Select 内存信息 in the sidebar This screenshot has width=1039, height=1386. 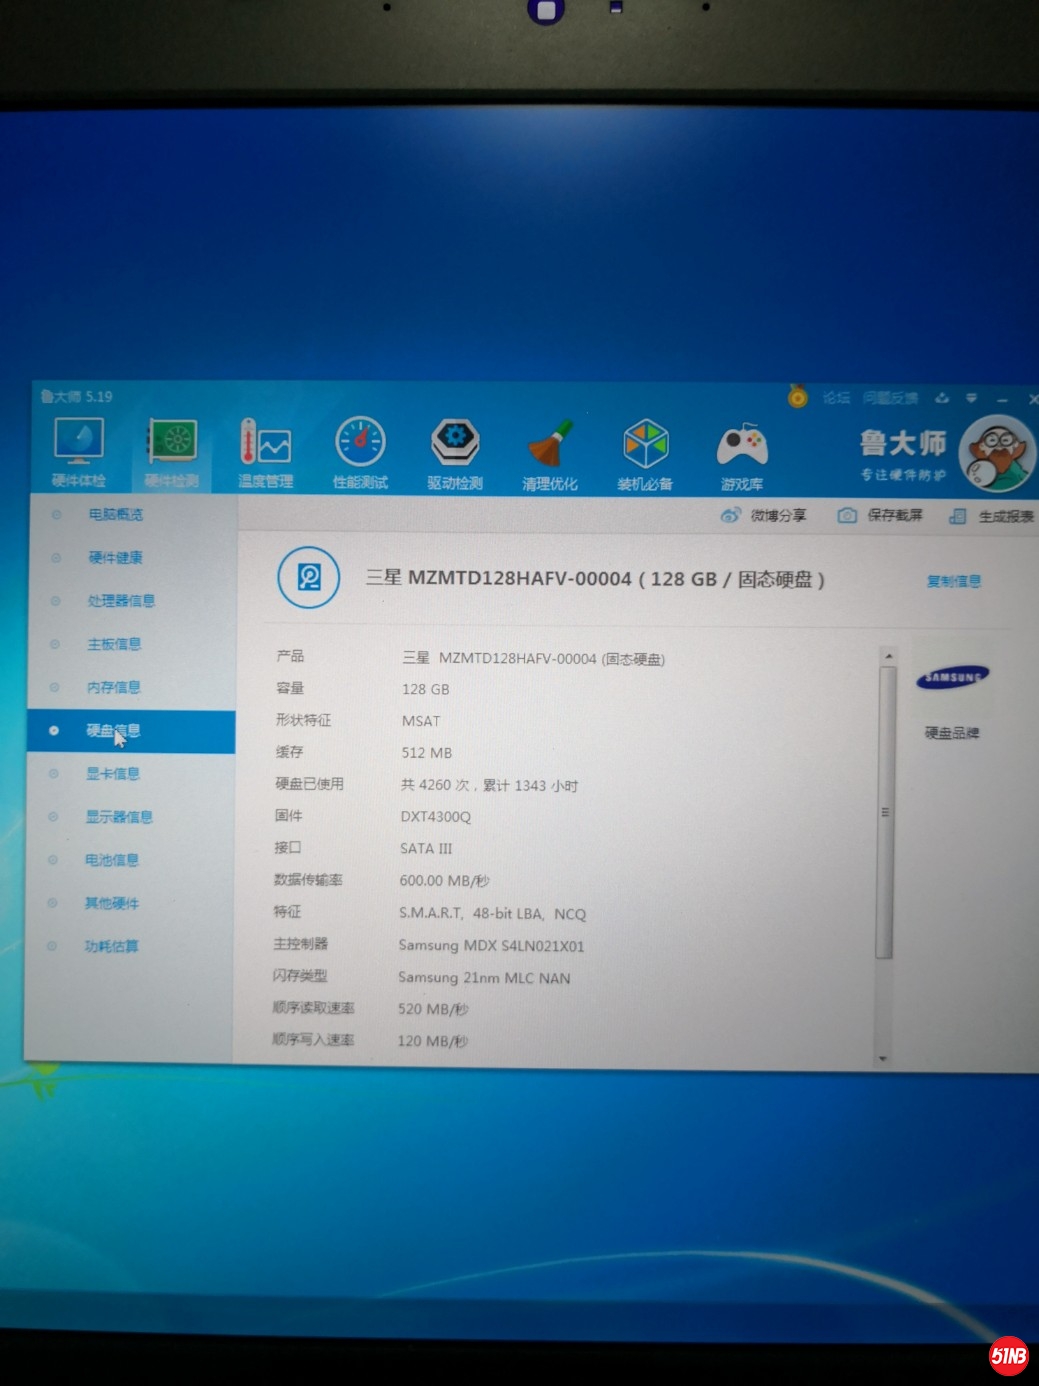click(114, 687)
